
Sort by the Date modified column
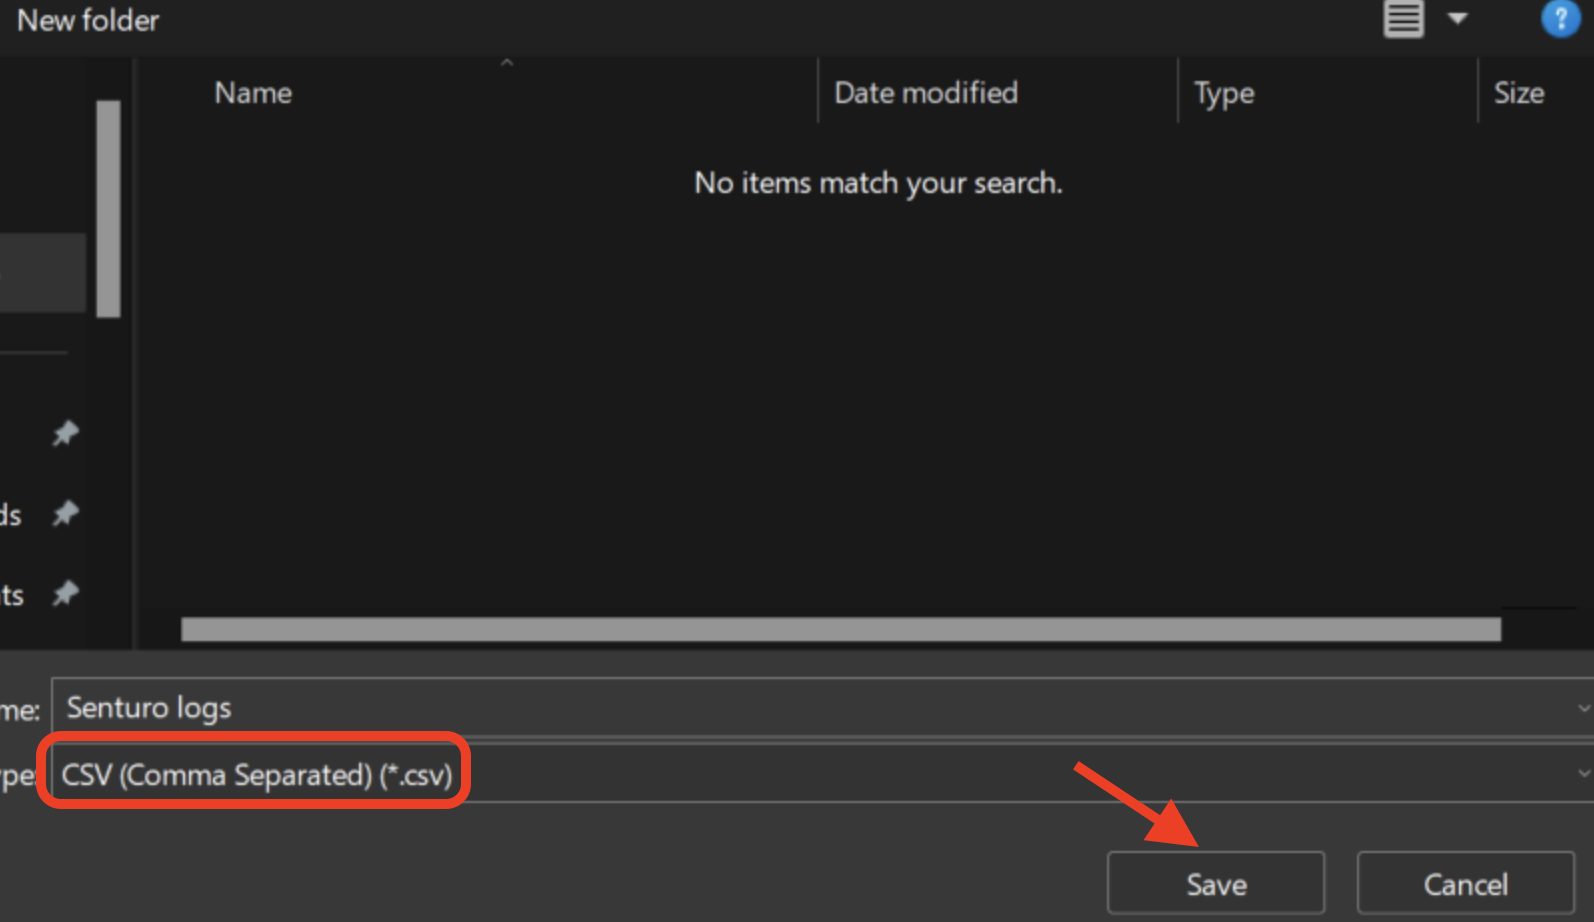click(926, 93)
